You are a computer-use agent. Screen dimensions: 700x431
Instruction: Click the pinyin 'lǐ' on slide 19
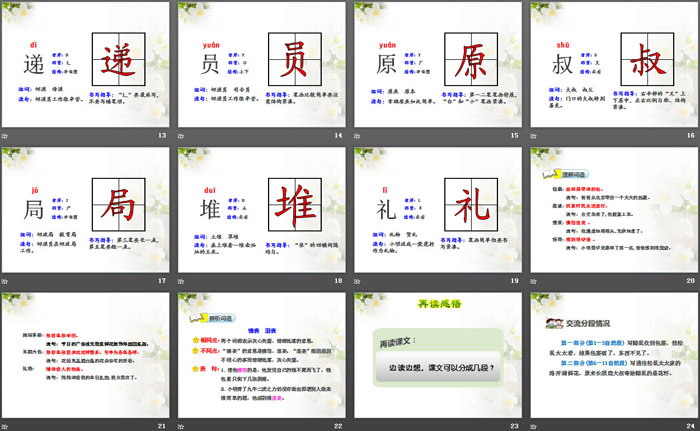(x=385, y=190)
